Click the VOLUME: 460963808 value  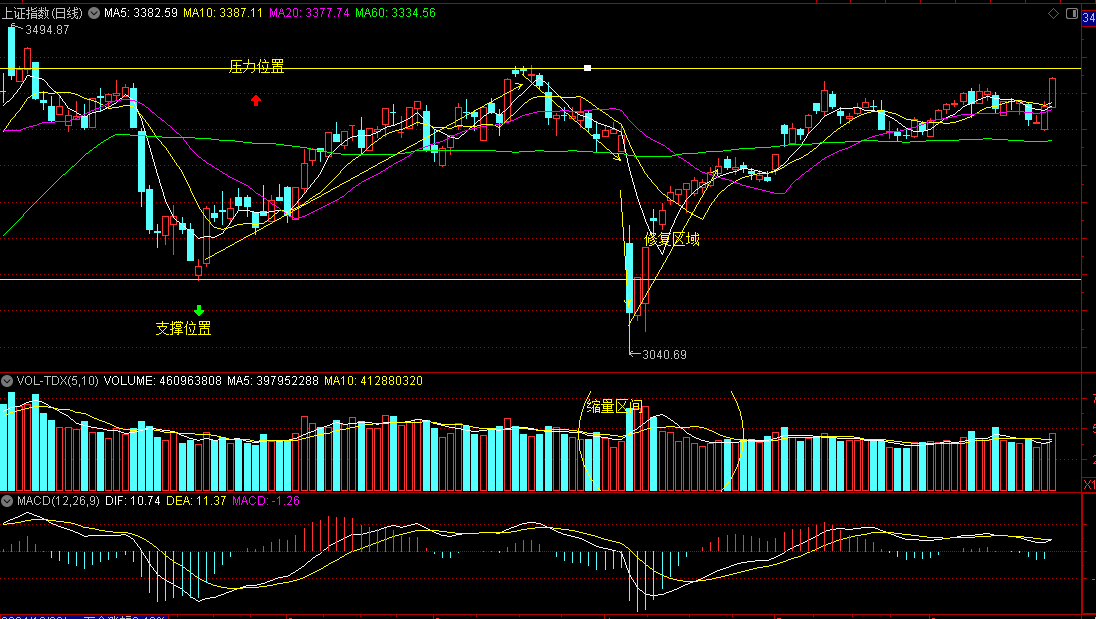[162, 381]
